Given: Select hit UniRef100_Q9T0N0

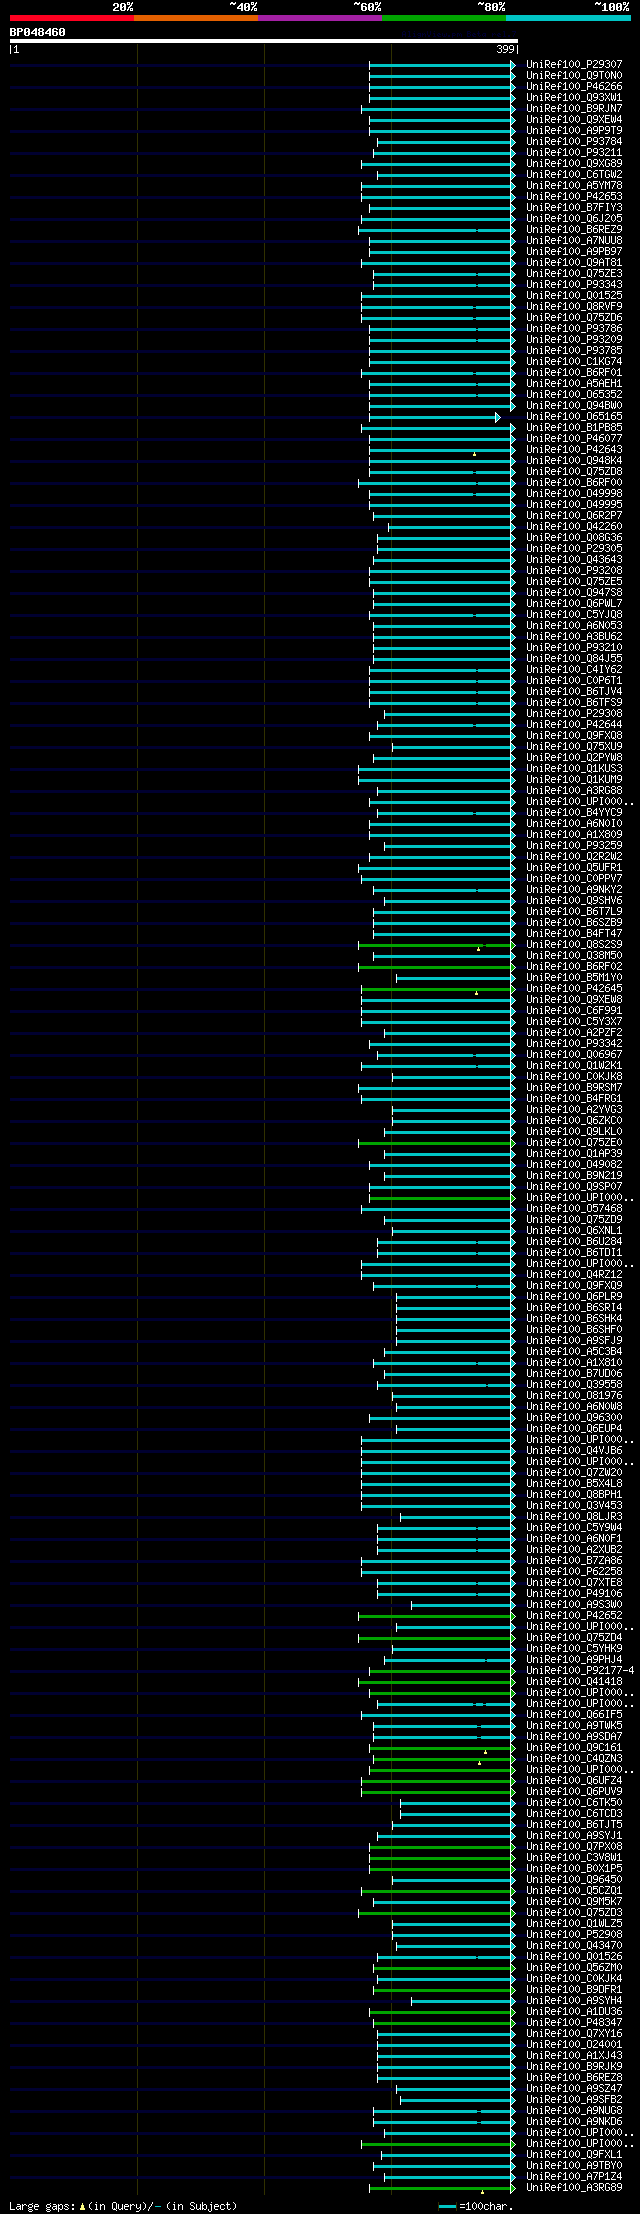Looking at the screenshot, I should coord(574,75).
